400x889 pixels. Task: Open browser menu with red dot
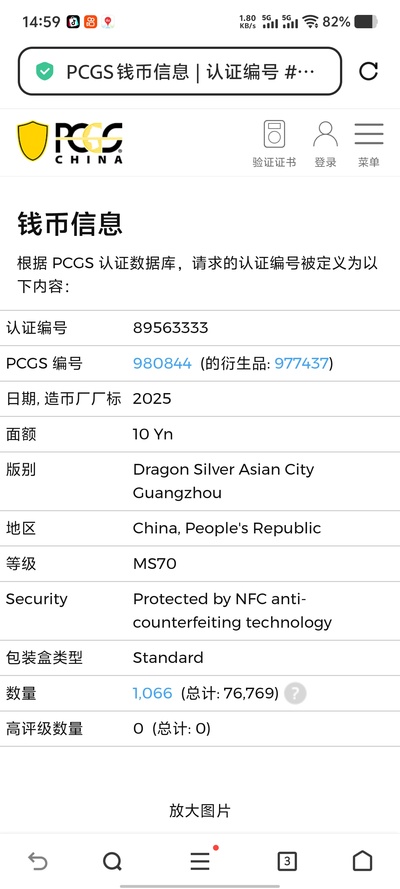click(x=201, y=861)
